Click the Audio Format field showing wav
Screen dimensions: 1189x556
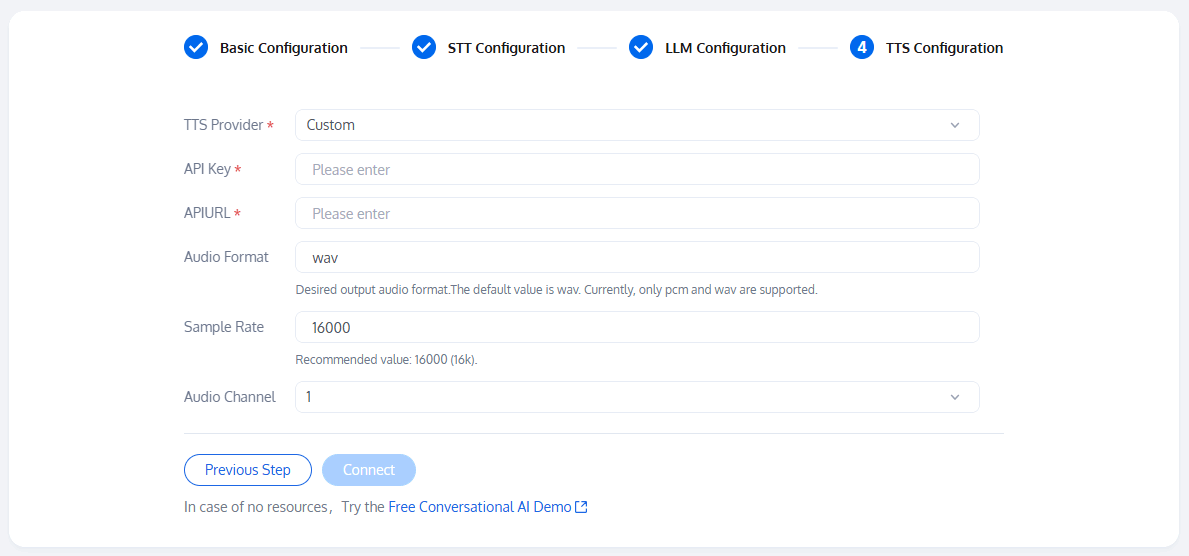tap(636, 257)
